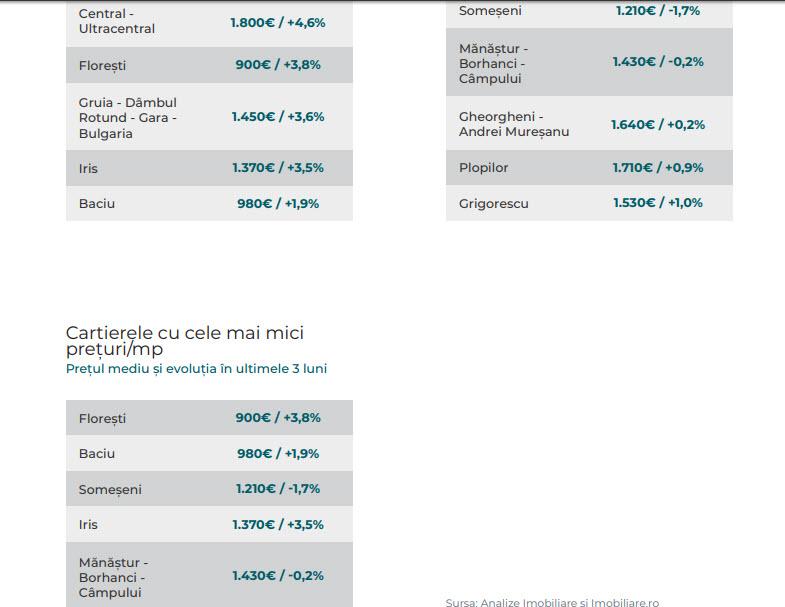Select the 1.800€ / +4,6% price value
The height and width of the screenshot is (607, 785).
278,22
